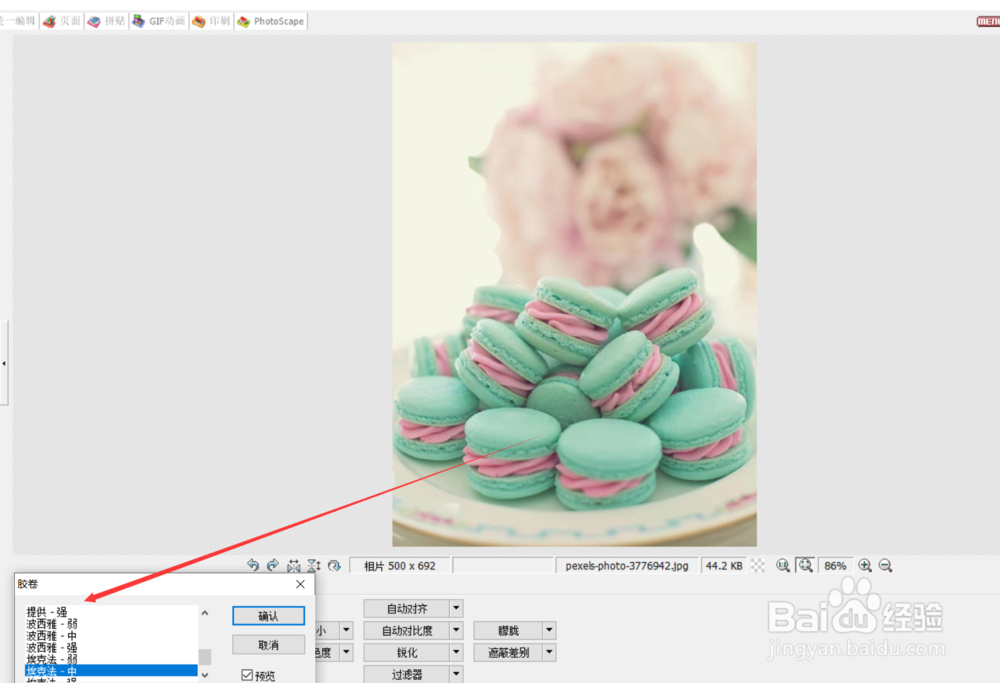Open the 遮蔽差别 dropdown arrow

click(x=549, y=652)
